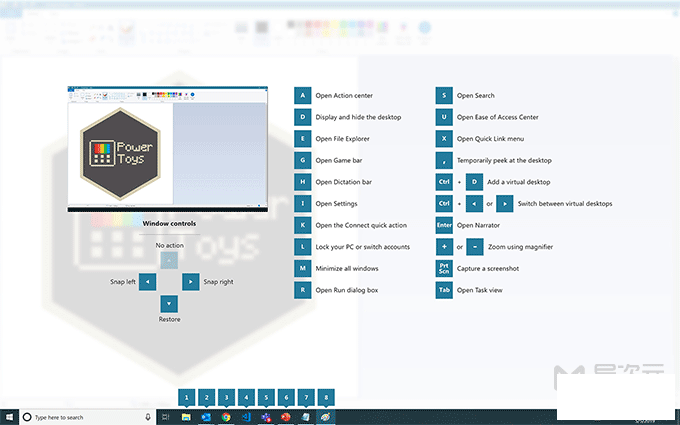Click the microphone icon in taskbar search
This screenshot has width=680, height=425.
(148, 417)
